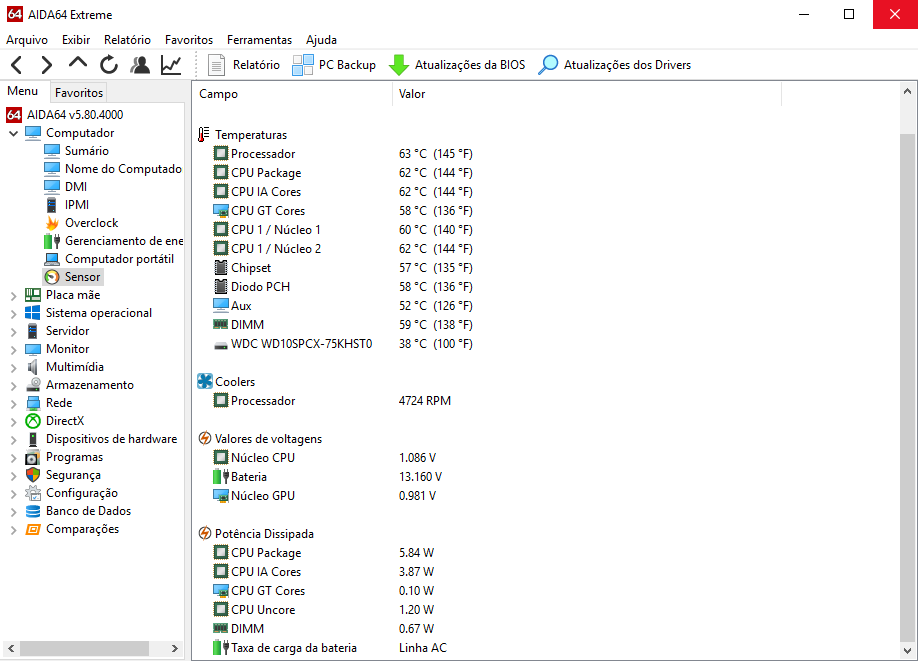Expand the Sistema operacional node

(13, 314)
